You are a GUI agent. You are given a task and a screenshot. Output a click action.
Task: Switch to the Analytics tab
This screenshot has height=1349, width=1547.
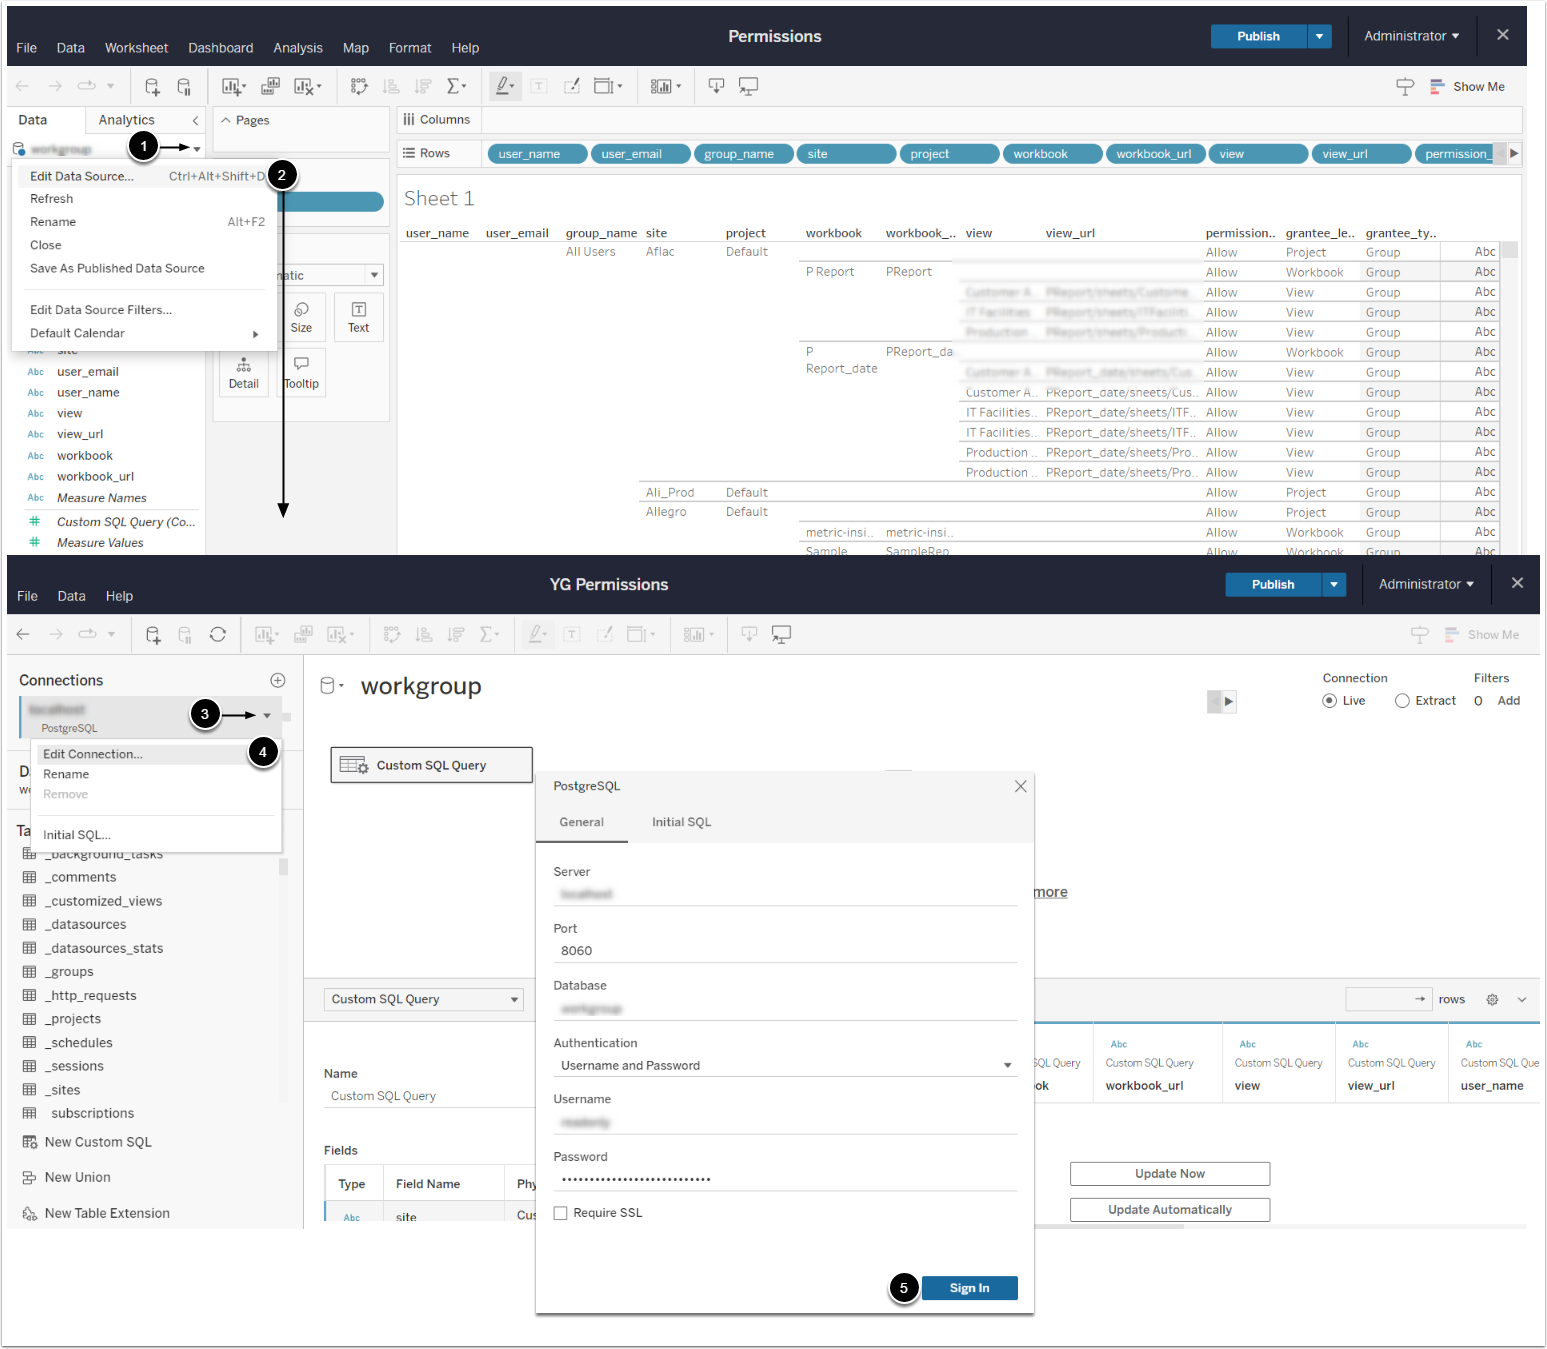tap(126, 120)
